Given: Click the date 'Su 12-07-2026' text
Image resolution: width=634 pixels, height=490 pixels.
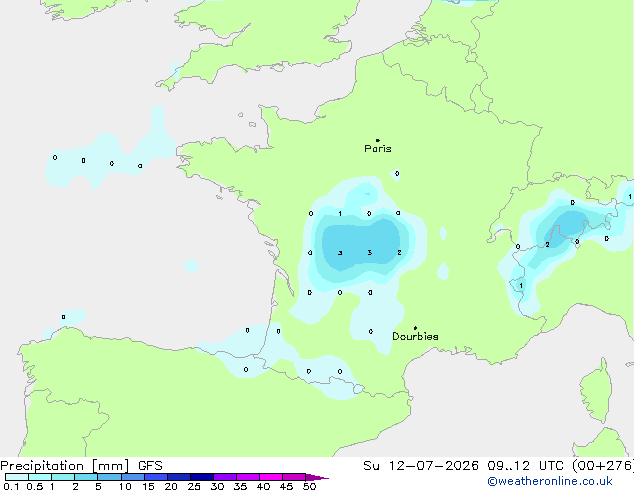Looking at the screenshot, I should 421,466.
